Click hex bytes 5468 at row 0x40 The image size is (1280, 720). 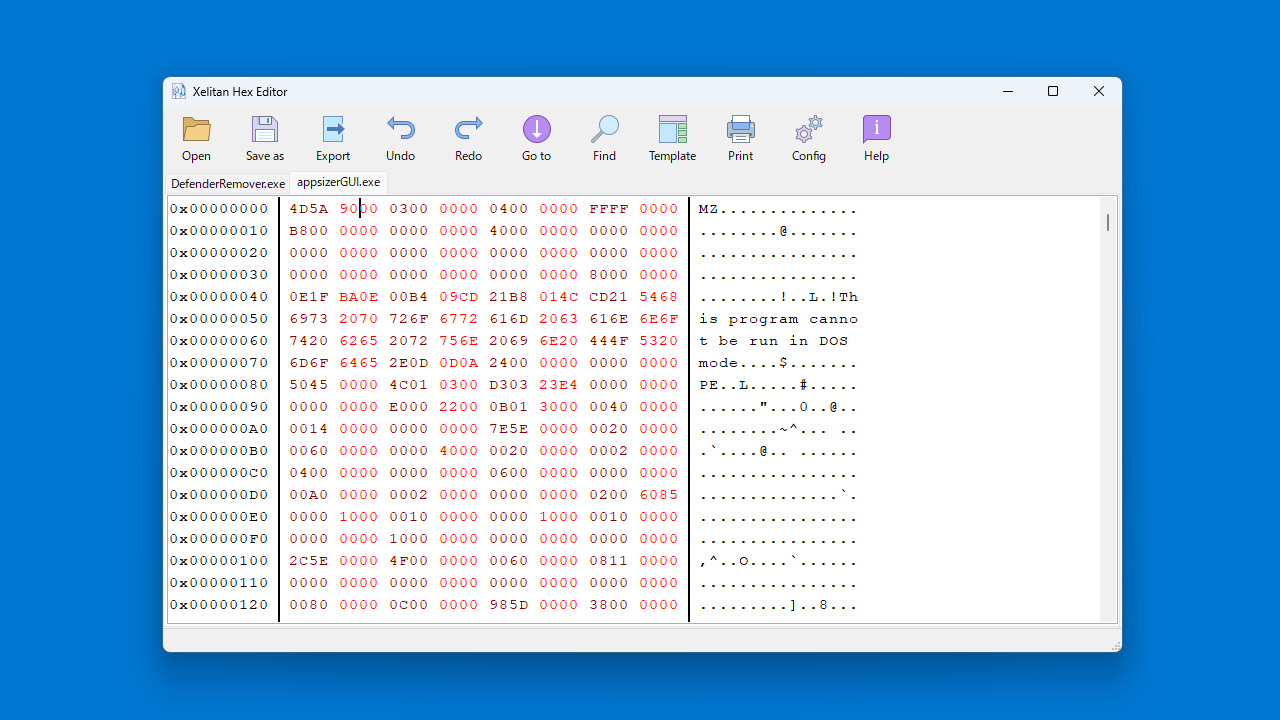[x=659, y=297]
